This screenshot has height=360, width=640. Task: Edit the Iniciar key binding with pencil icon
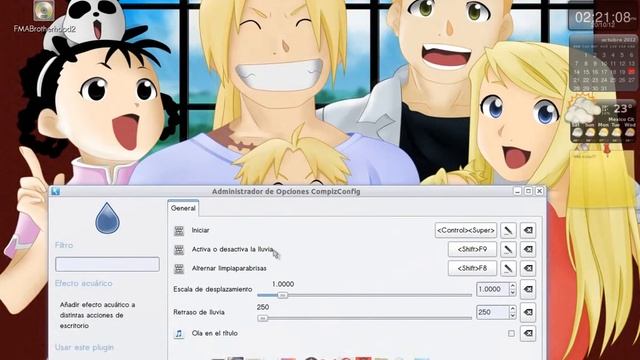pos(508,231)
